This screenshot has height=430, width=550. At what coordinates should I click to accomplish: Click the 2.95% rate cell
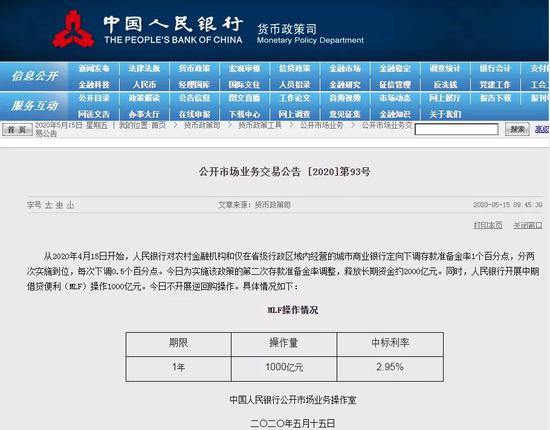[x=390, y=369]
